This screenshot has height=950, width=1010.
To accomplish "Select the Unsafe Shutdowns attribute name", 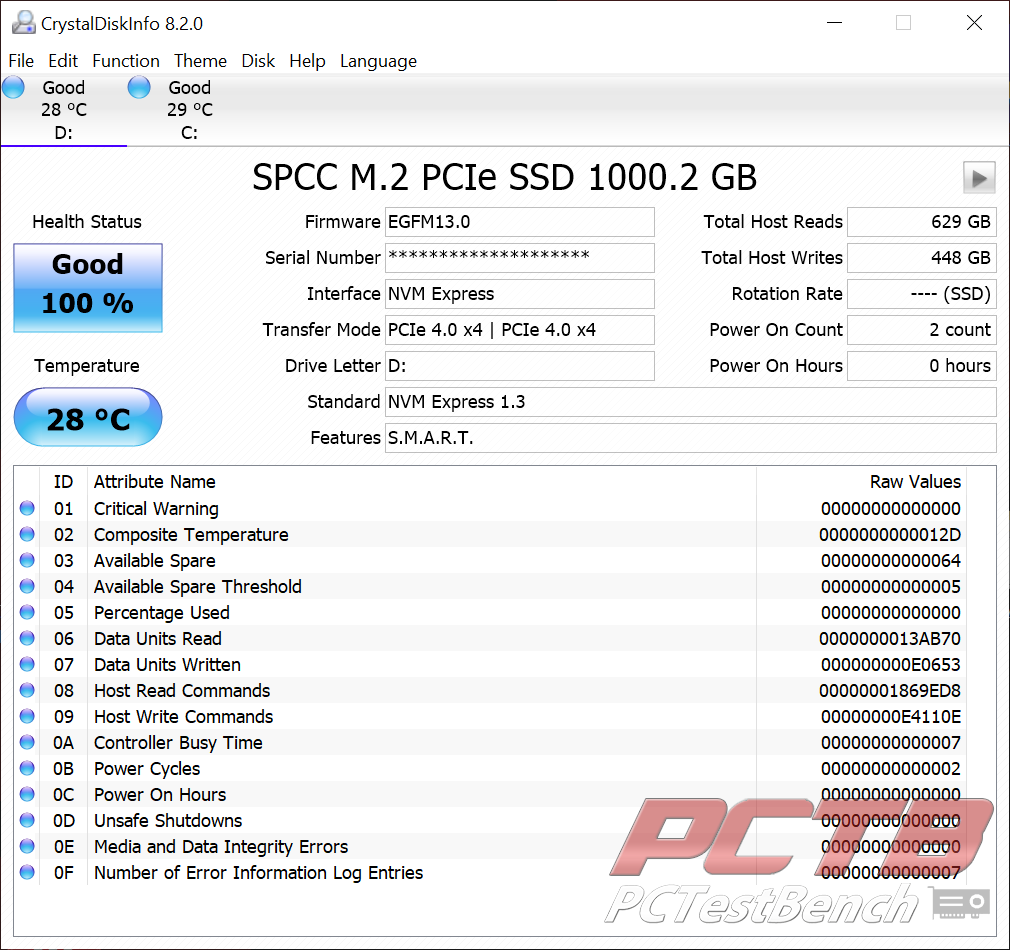I will pos(168,821).
